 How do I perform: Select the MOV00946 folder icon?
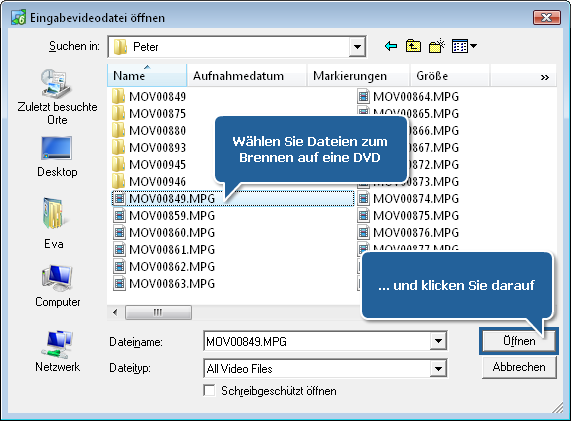coord(119,181)
